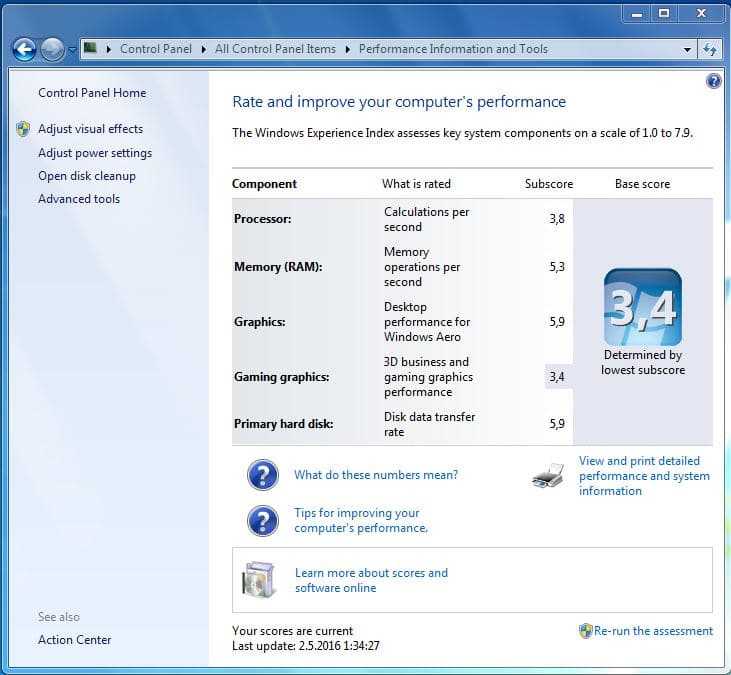The image size is (731, 675).
Task: Click Re-run the assessment
Action: coord(653,631)
